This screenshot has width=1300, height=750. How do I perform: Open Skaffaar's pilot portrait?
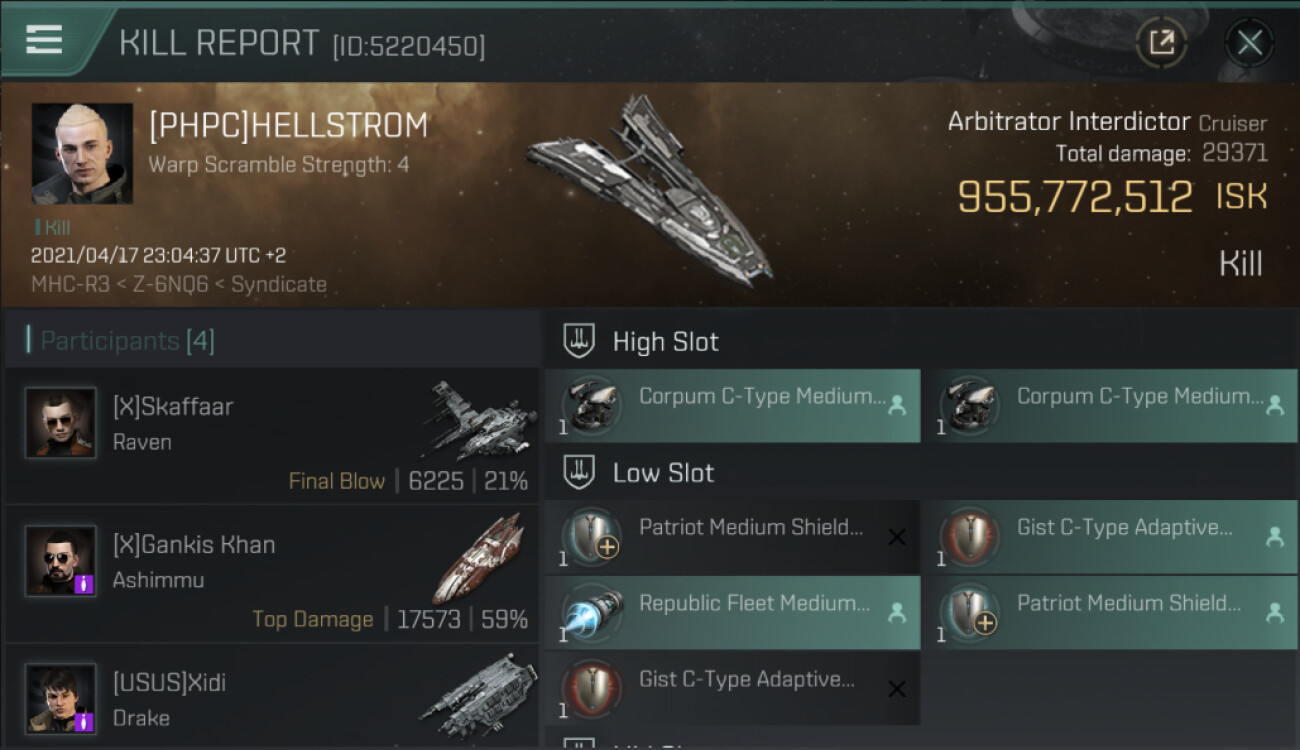(61, 423)
